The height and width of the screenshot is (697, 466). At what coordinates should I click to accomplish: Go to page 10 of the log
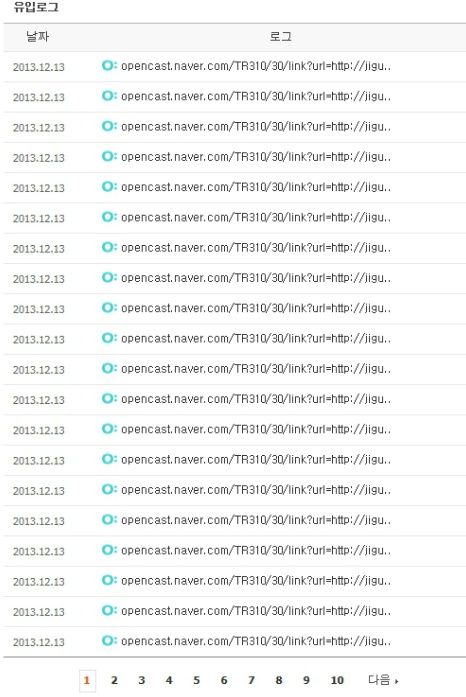click(337, 680)
